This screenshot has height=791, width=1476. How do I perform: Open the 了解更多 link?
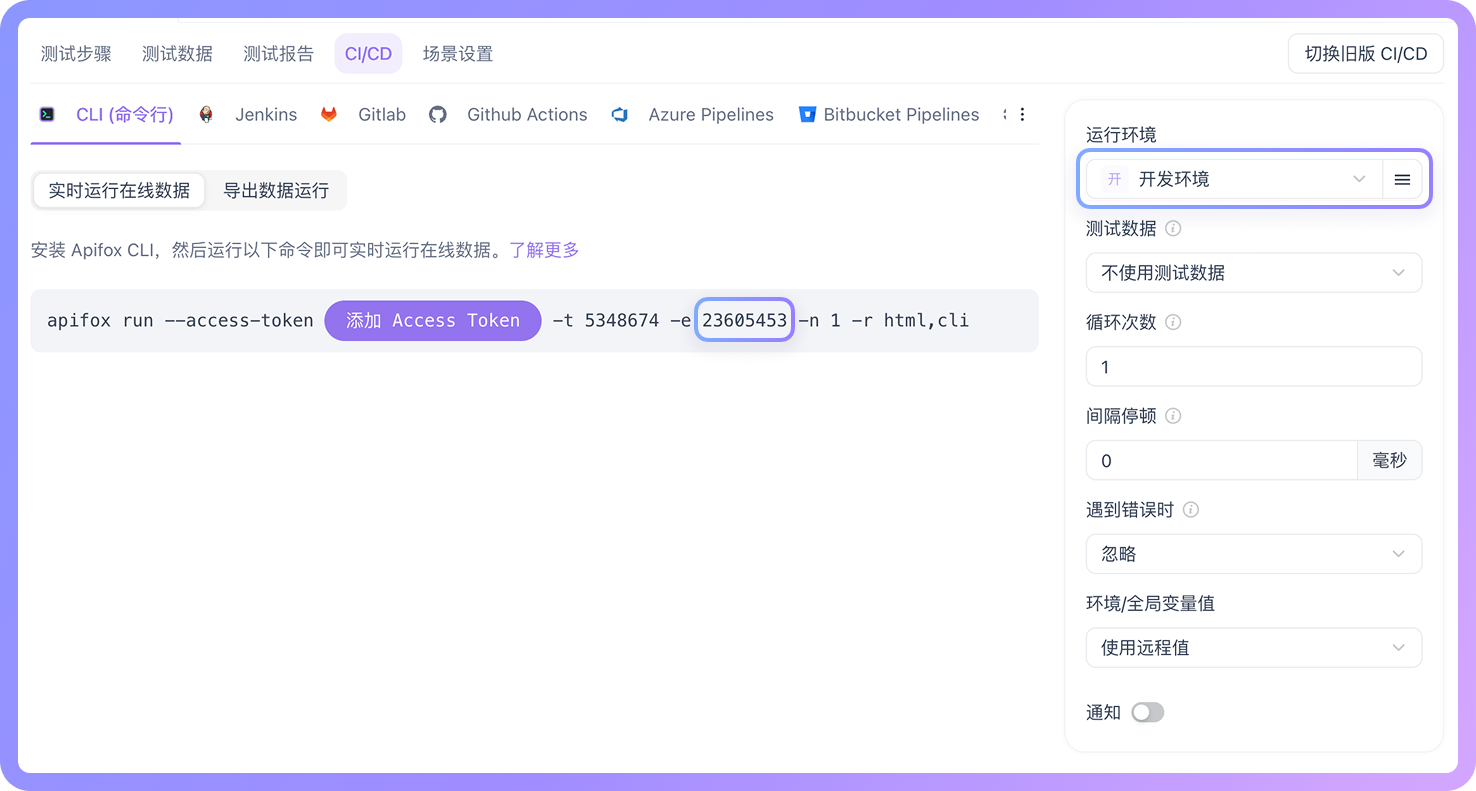(544, 250)
